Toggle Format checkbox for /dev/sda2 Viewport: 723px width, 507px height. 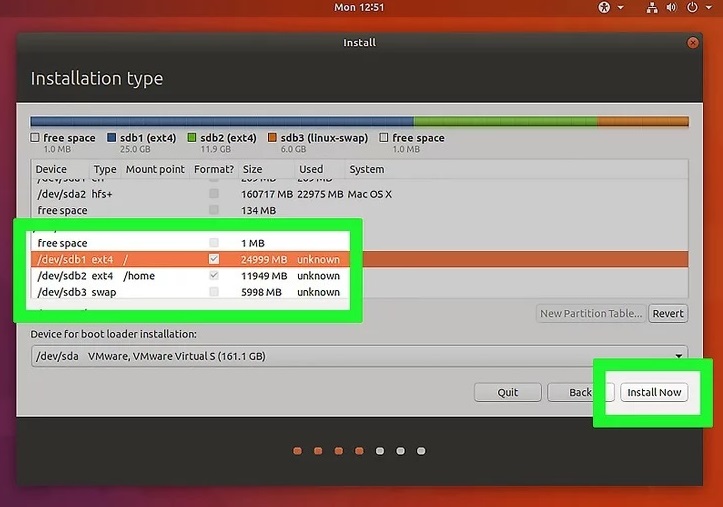pyautogui.click(x=213, y=194)
